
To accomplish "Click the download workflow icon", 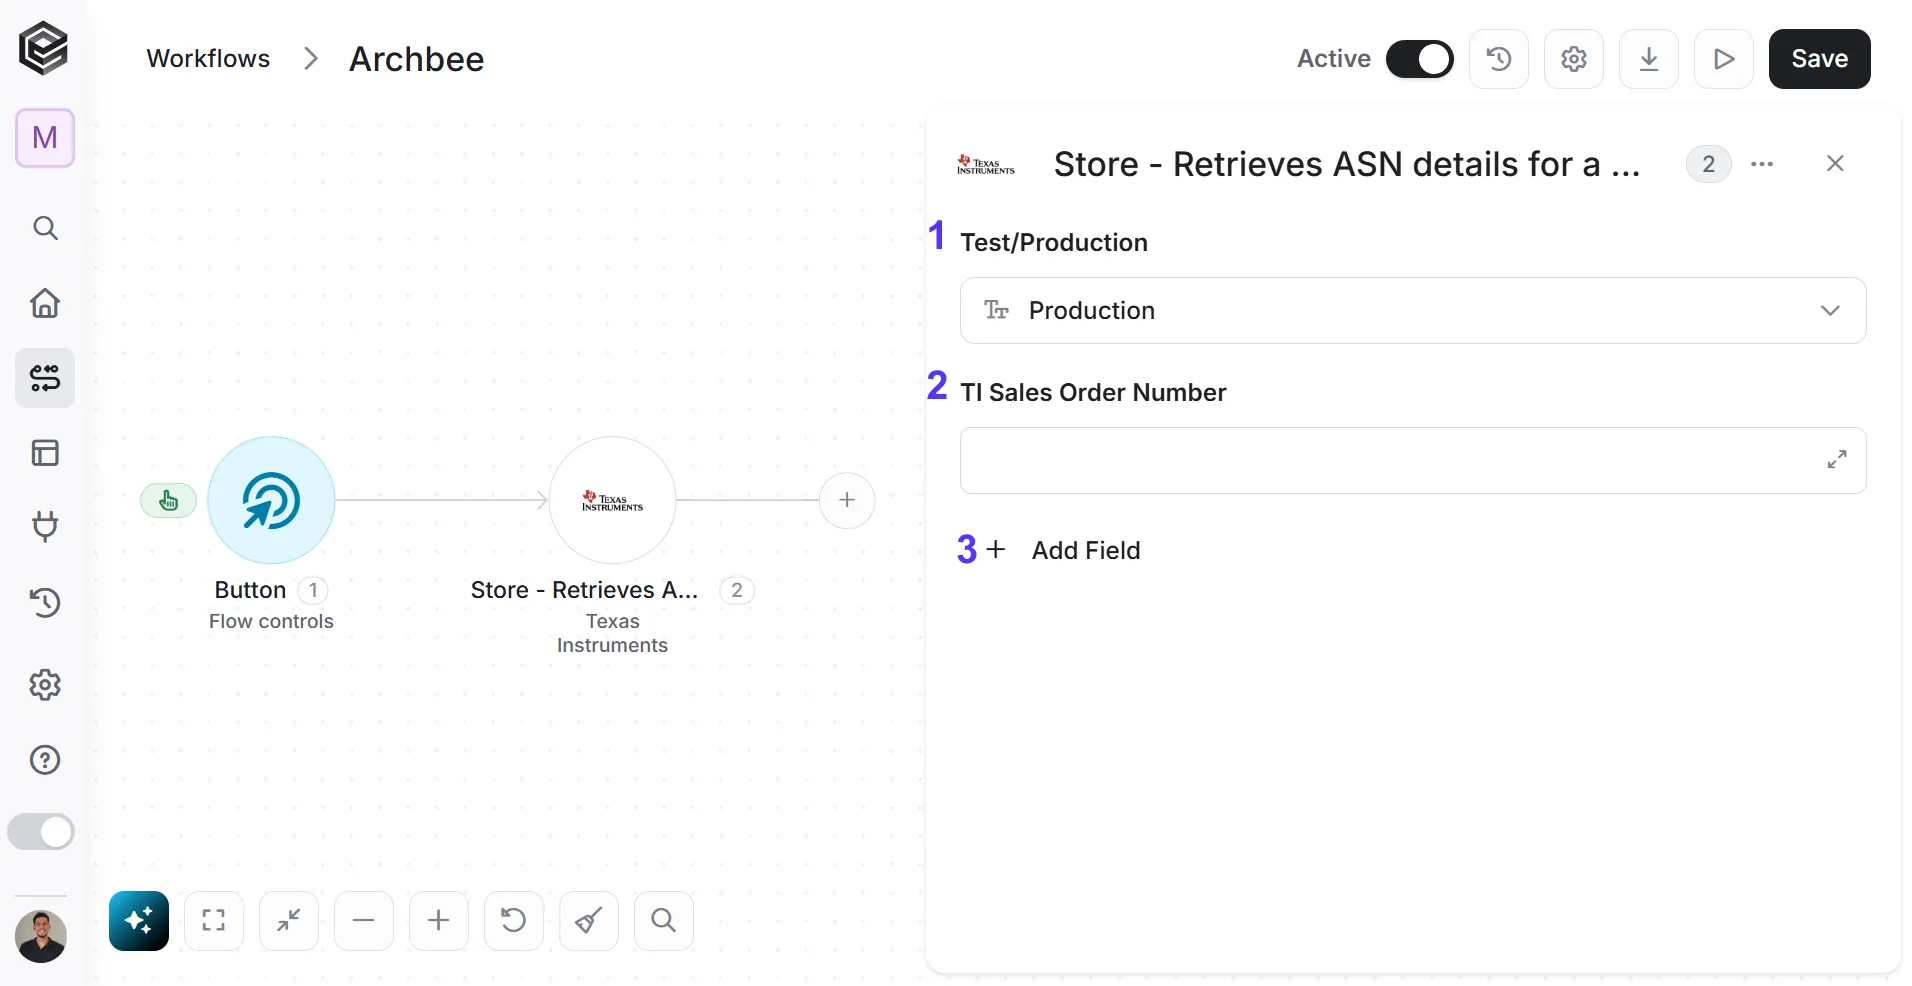I will point(1649,59).
